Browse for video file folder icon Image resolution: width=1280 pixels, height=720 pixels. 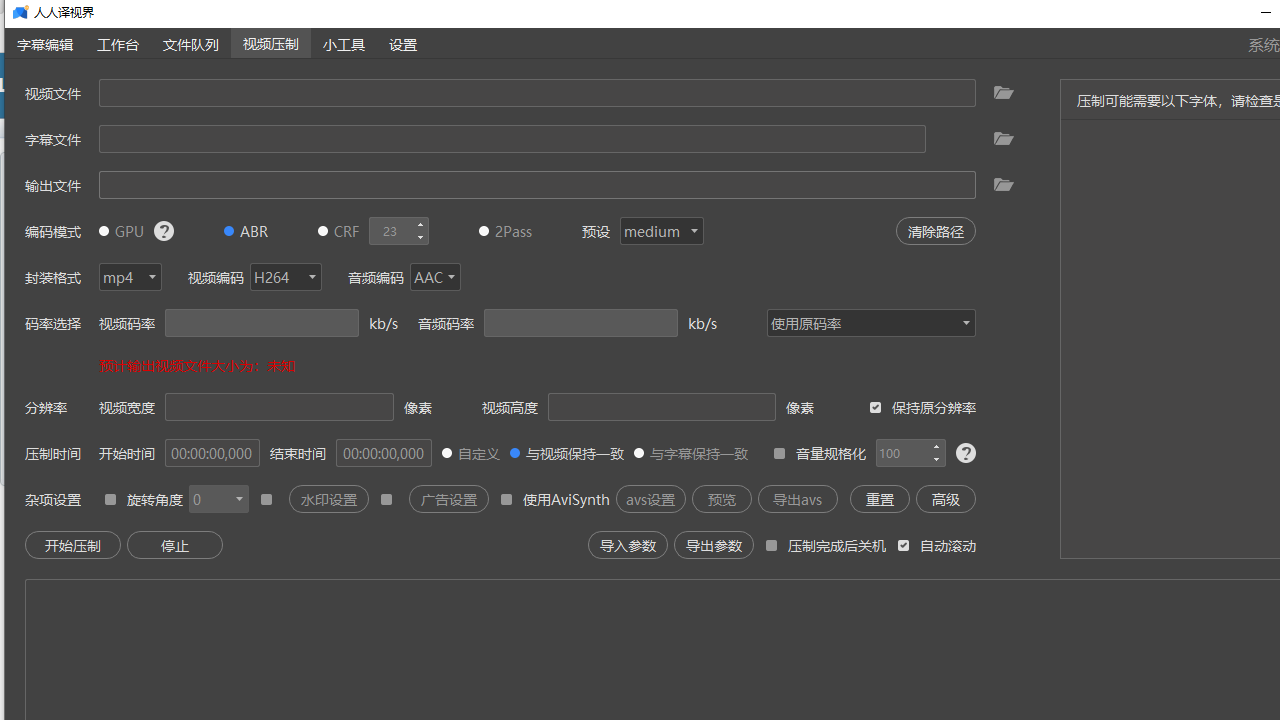(1004, 93)
